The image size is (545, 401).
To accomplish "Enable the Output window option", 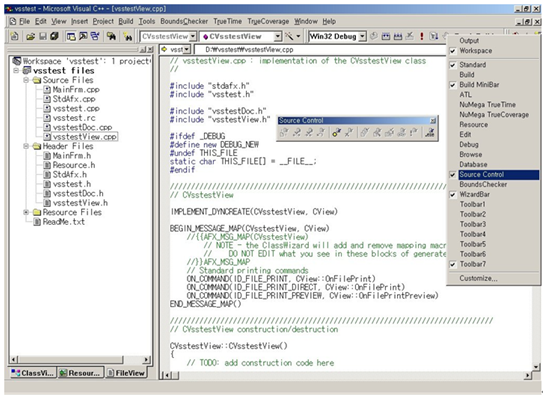I will (x=494, y=41).
